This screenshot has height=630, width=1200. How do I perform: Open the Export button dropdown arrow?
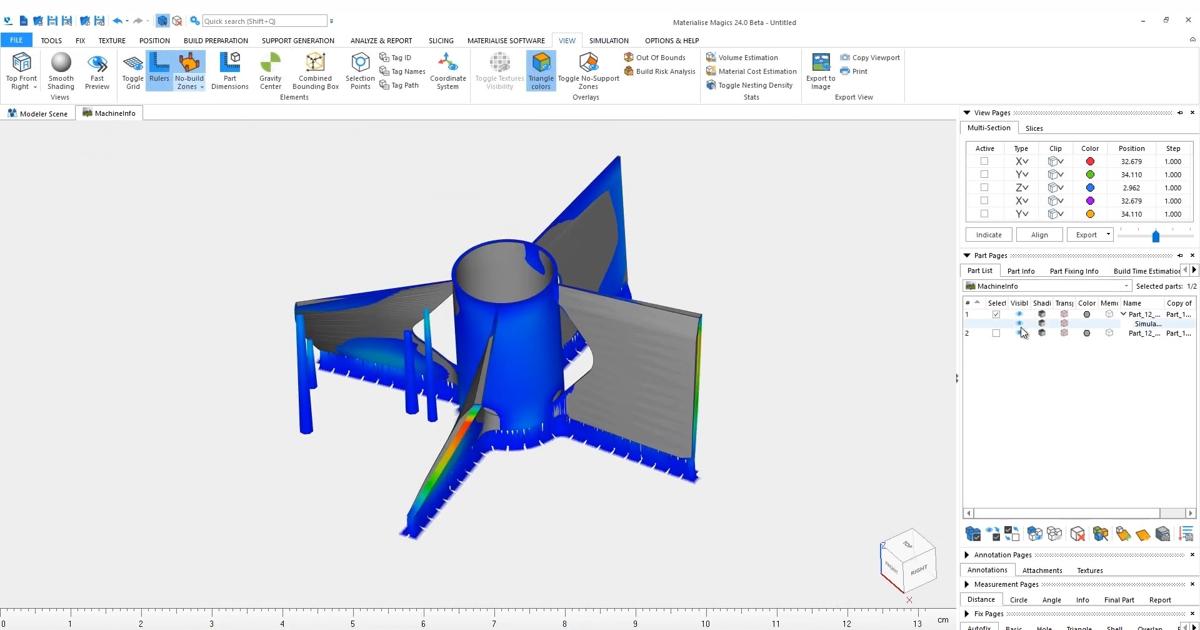coord(1108,235)
